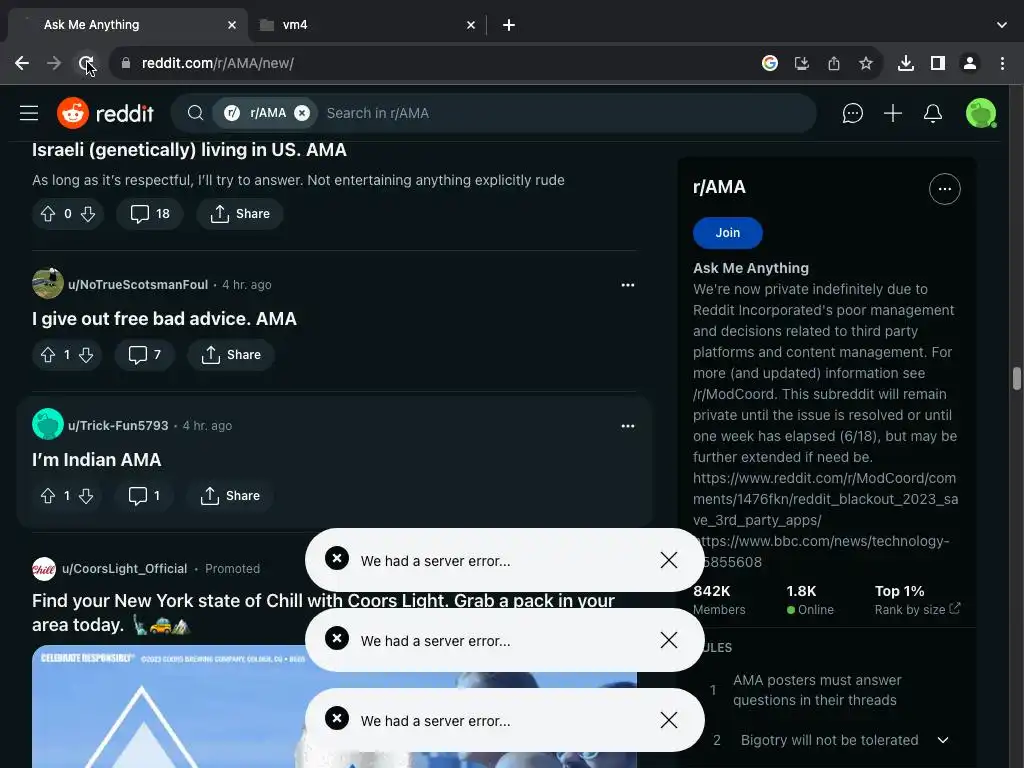1024x768 pixels.
Task: Reload the current page
Action: 86,63
